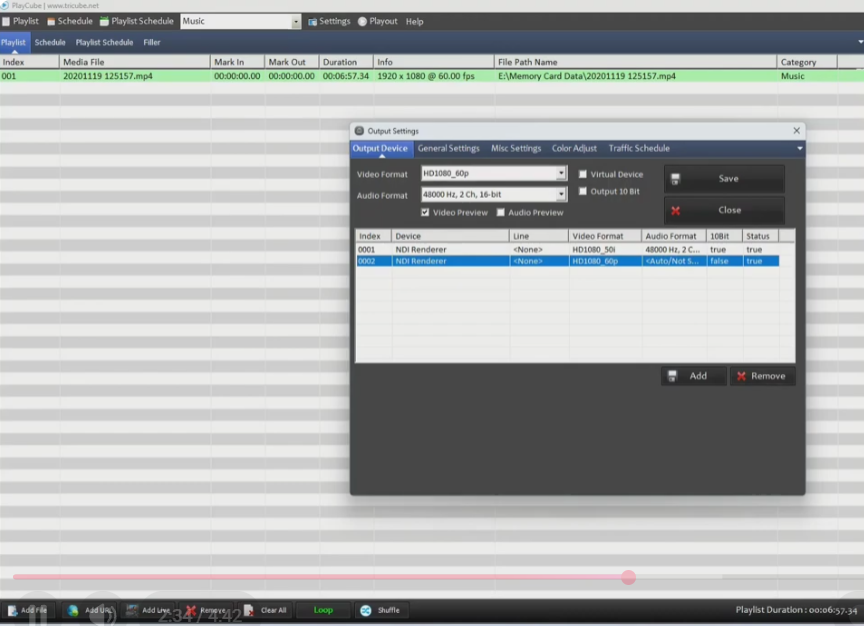
Task: Click the Add Live icon button
Action: tap(132, 610)
